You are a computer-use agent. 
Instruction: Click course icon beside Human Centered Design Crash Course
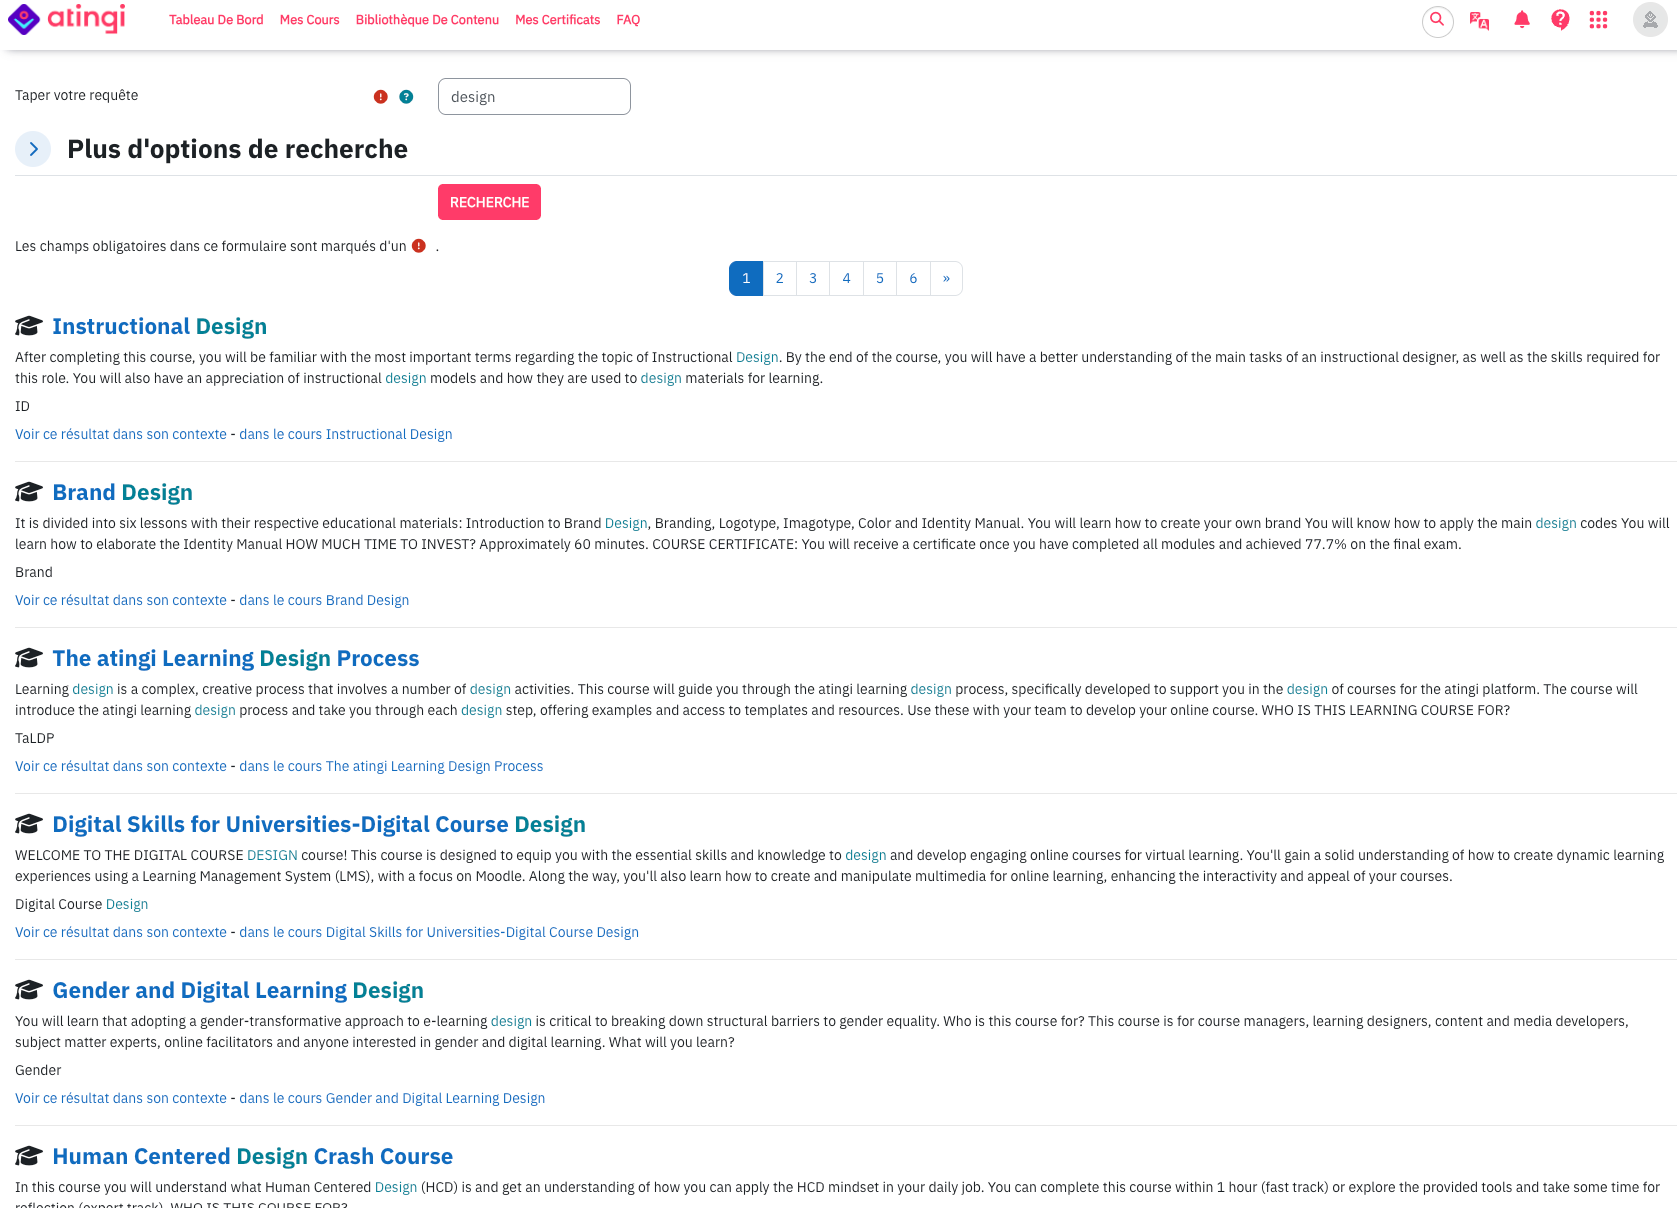coord(28,1156)
